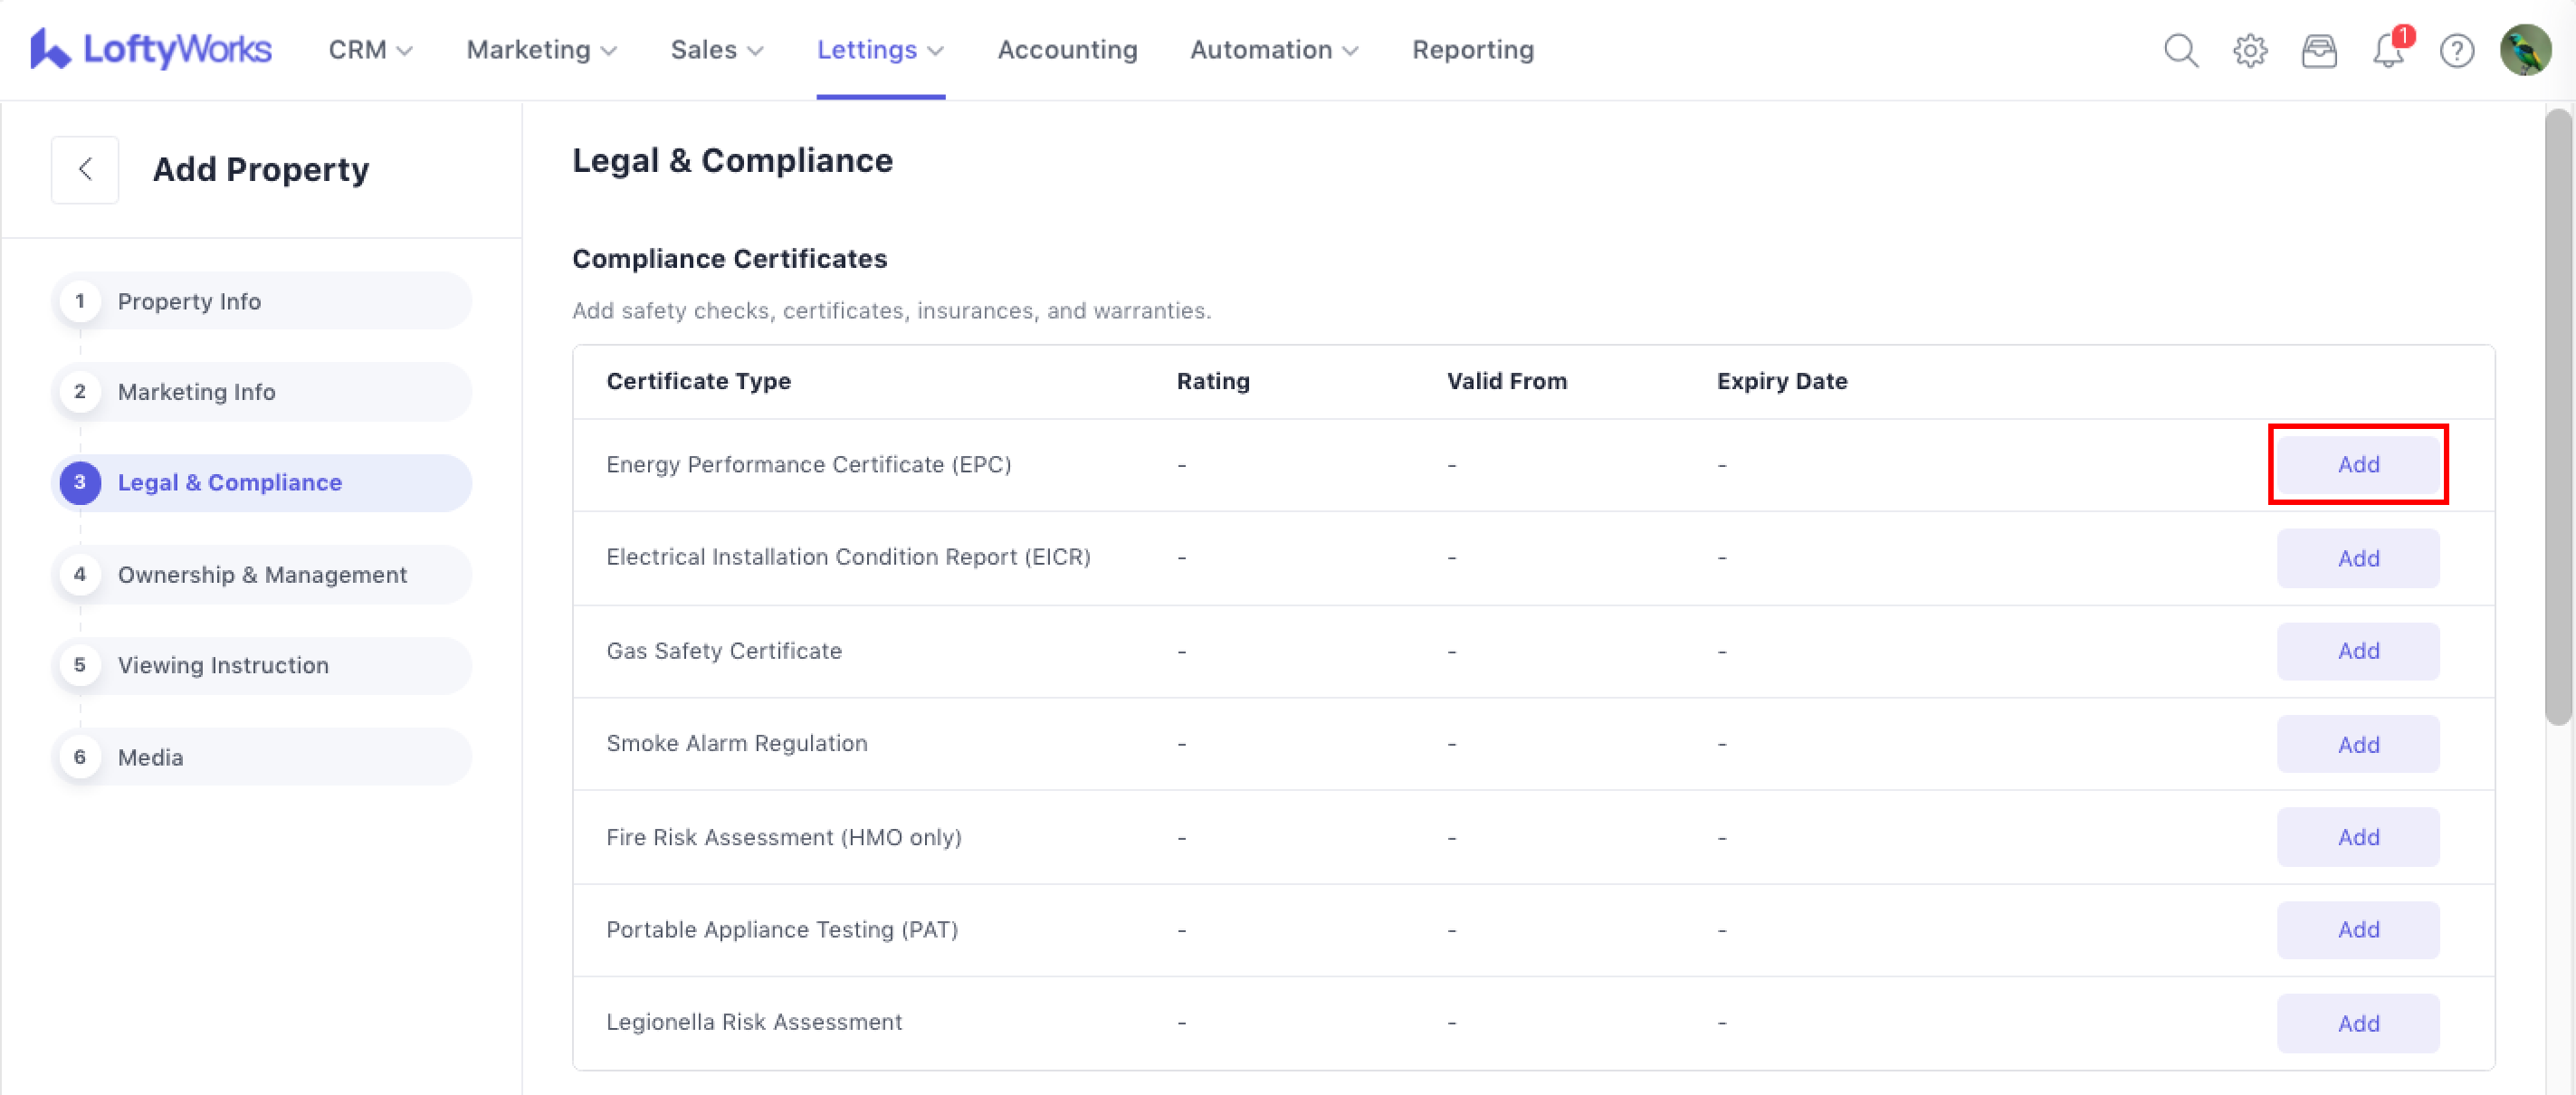Click the LoftyWorks logo

click(x=151, y=49)
